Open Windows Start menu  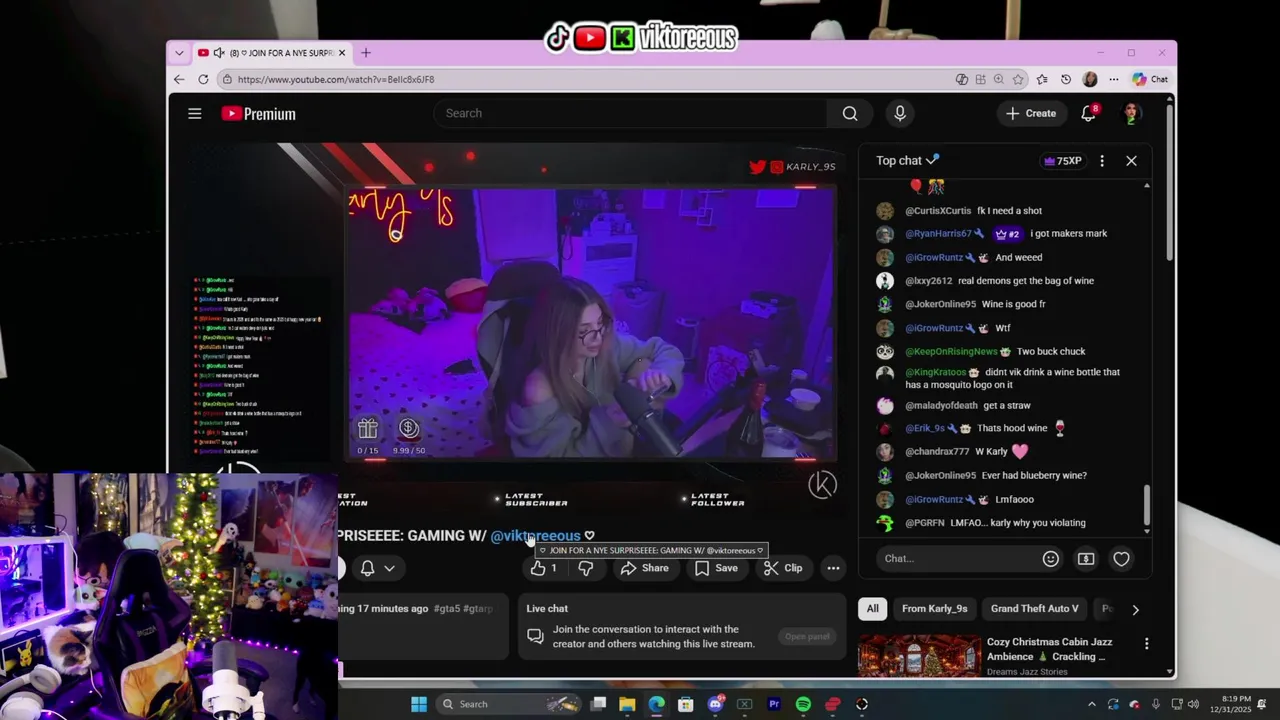pos(419,704)
